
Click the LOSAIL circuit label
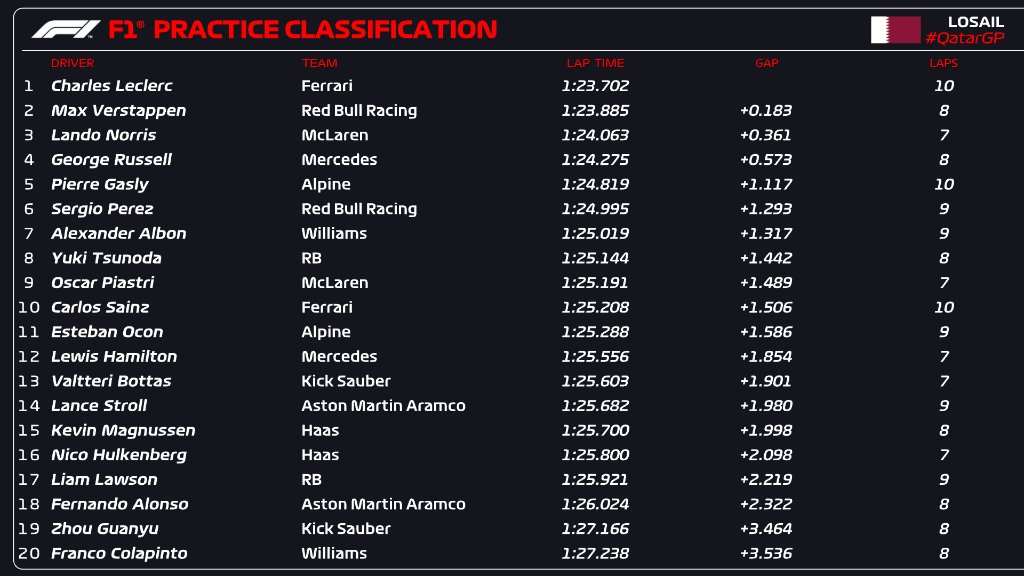click(975, 21)
